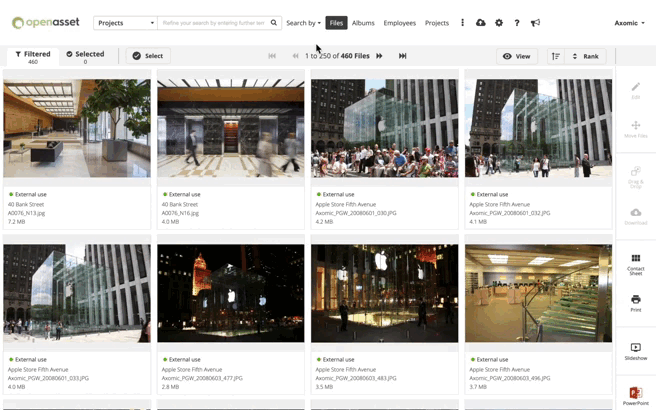
Task: Open the Rank sort dropdown
Action: 585,56
